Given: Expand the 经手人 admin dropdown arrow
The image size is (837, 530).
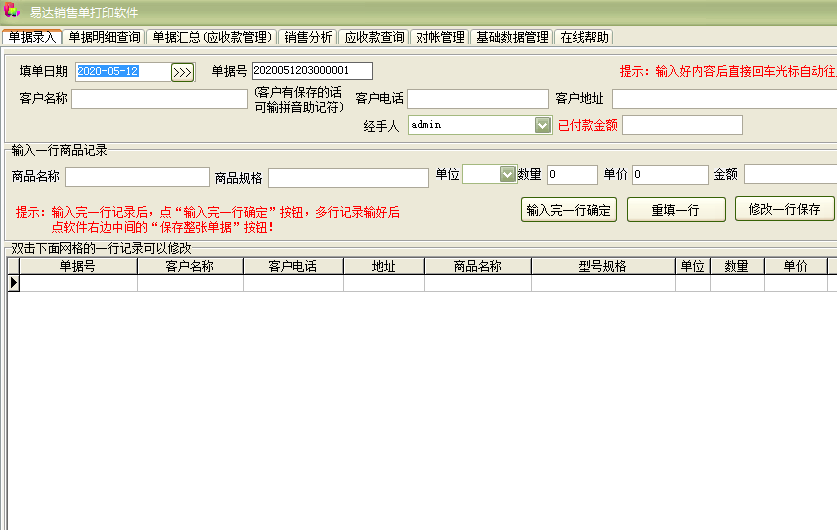Looking at the screenshot, I should pos(542,125).
